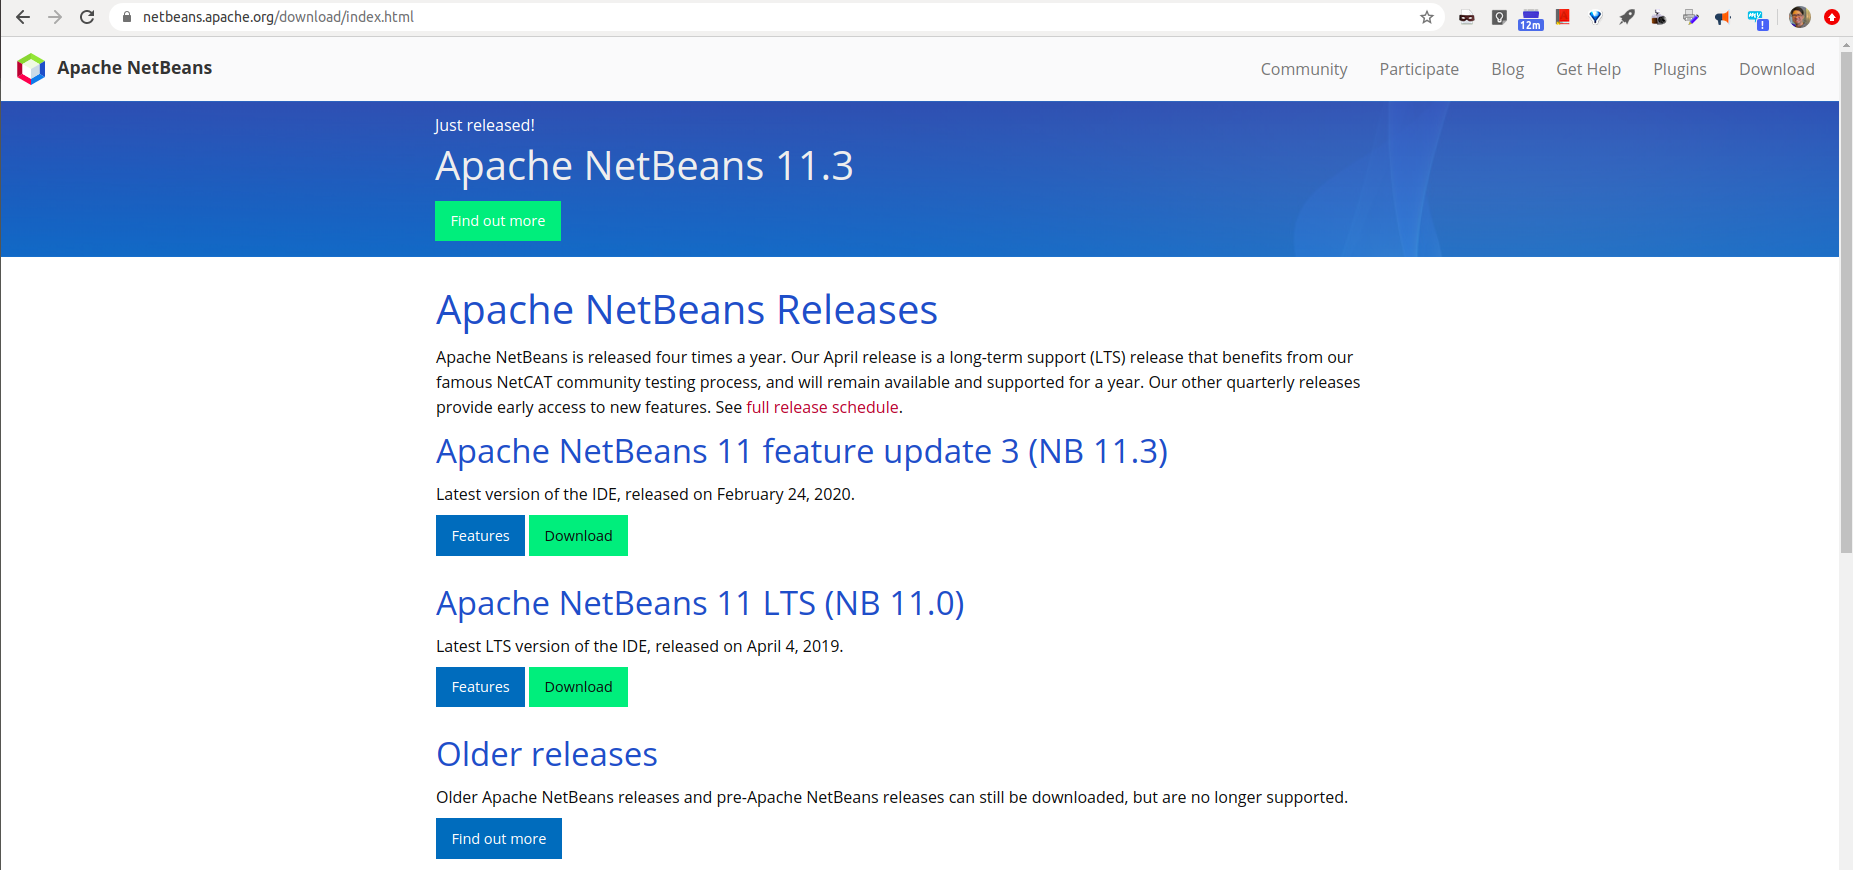Click the April 4, 2019 release date line
The width and height of the screenshot is (1853, 870).
[640, 646]
